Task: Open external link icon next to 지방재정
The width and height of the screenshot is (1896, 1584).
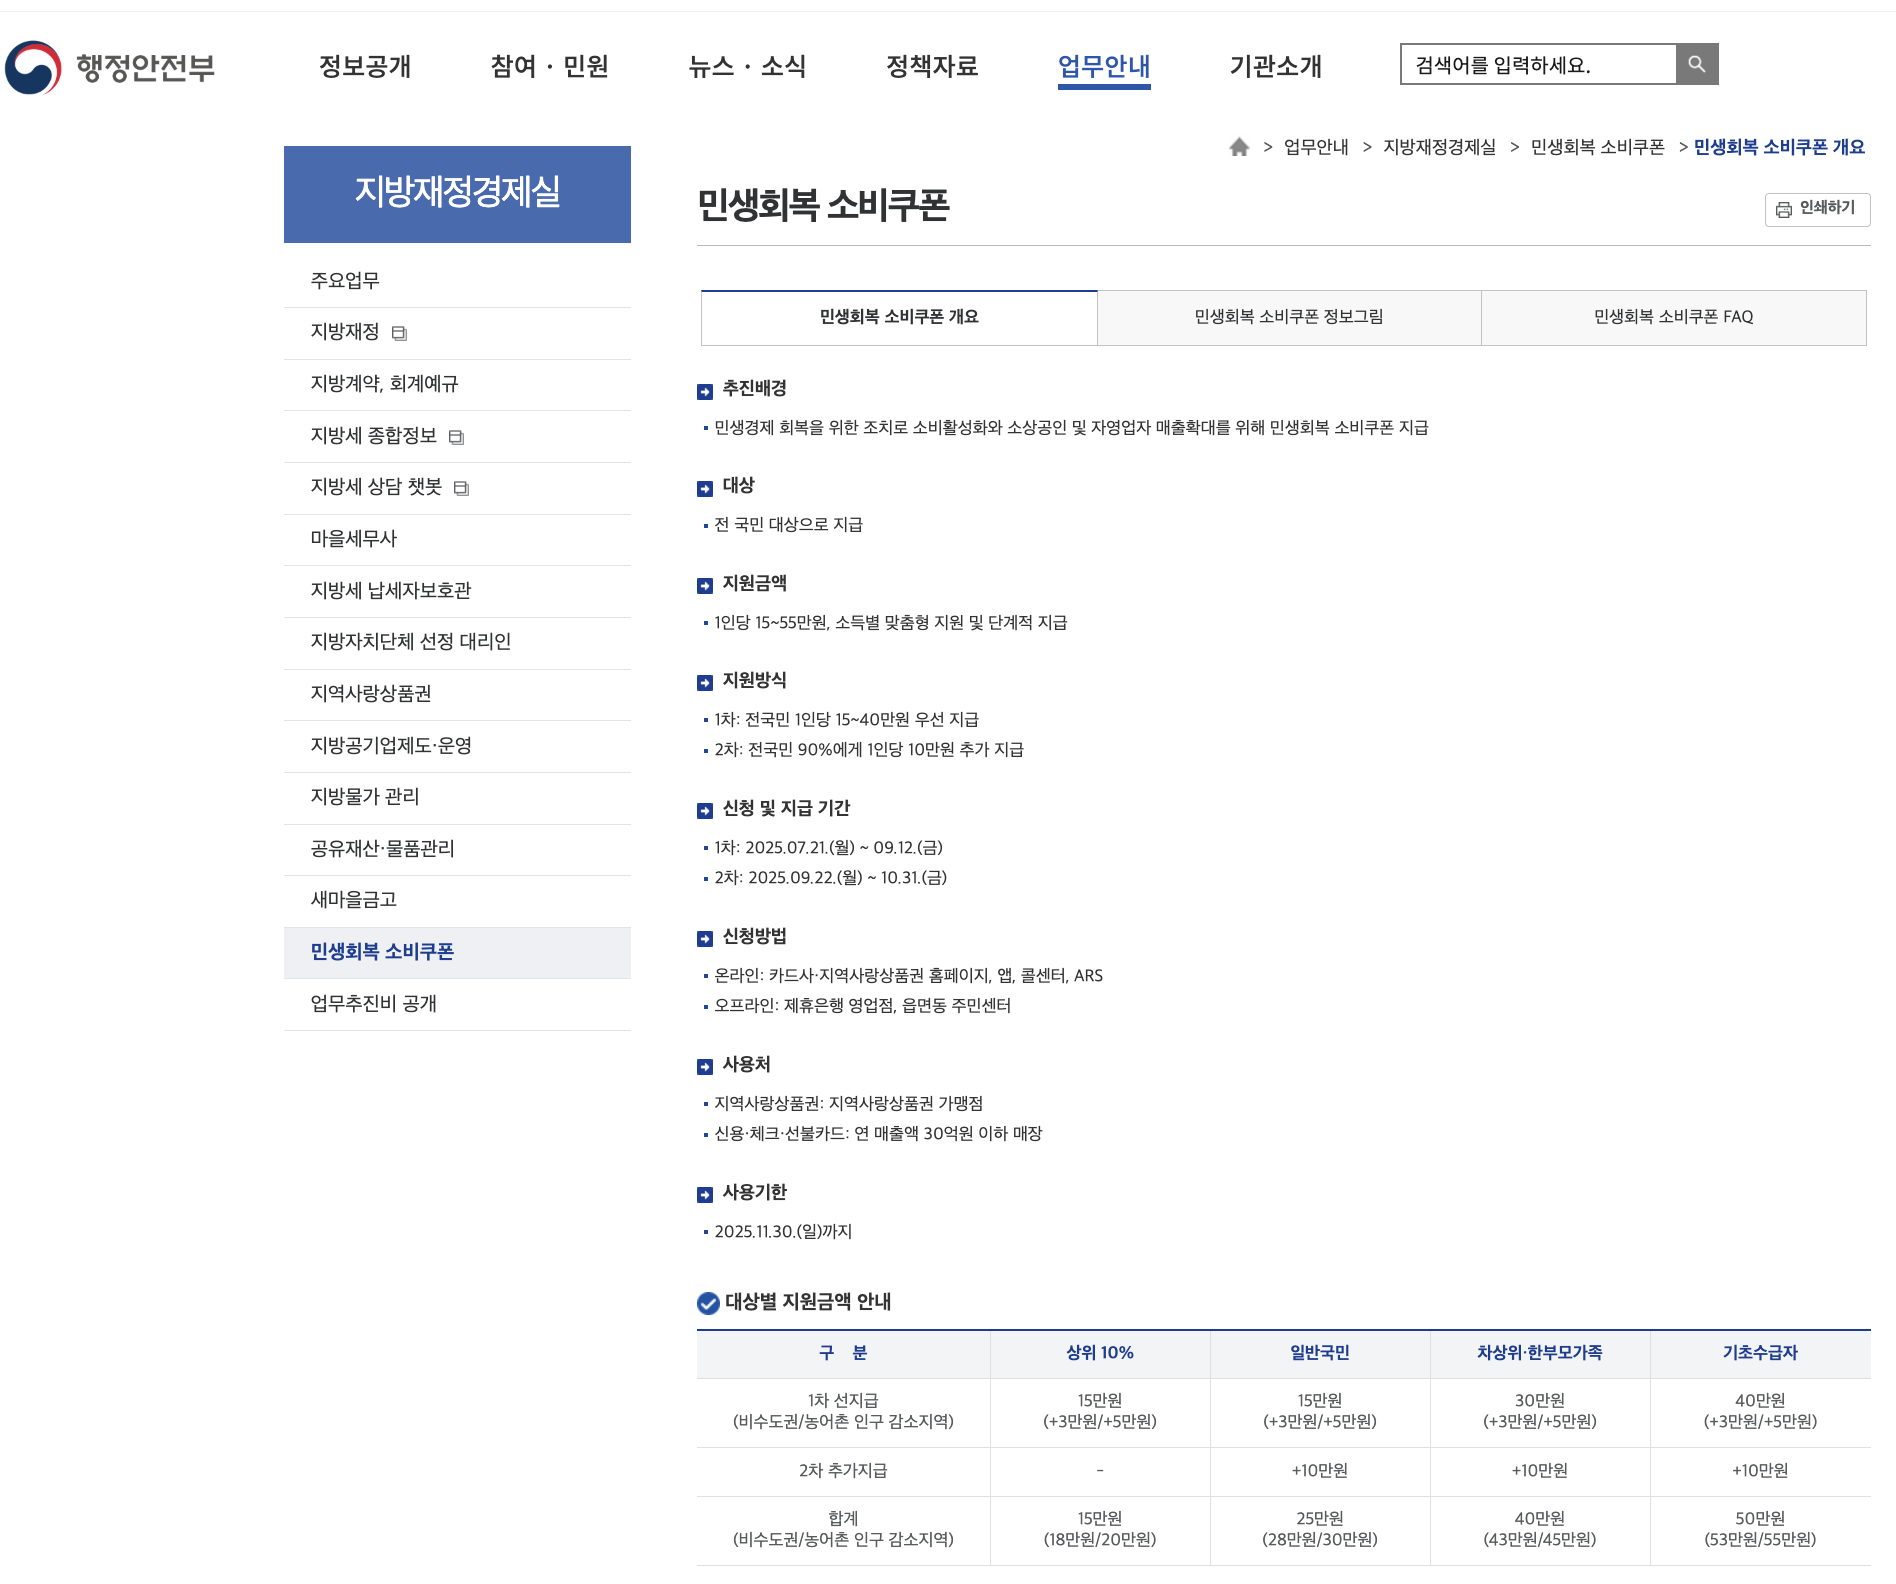Action: click(x=399, y=333)
